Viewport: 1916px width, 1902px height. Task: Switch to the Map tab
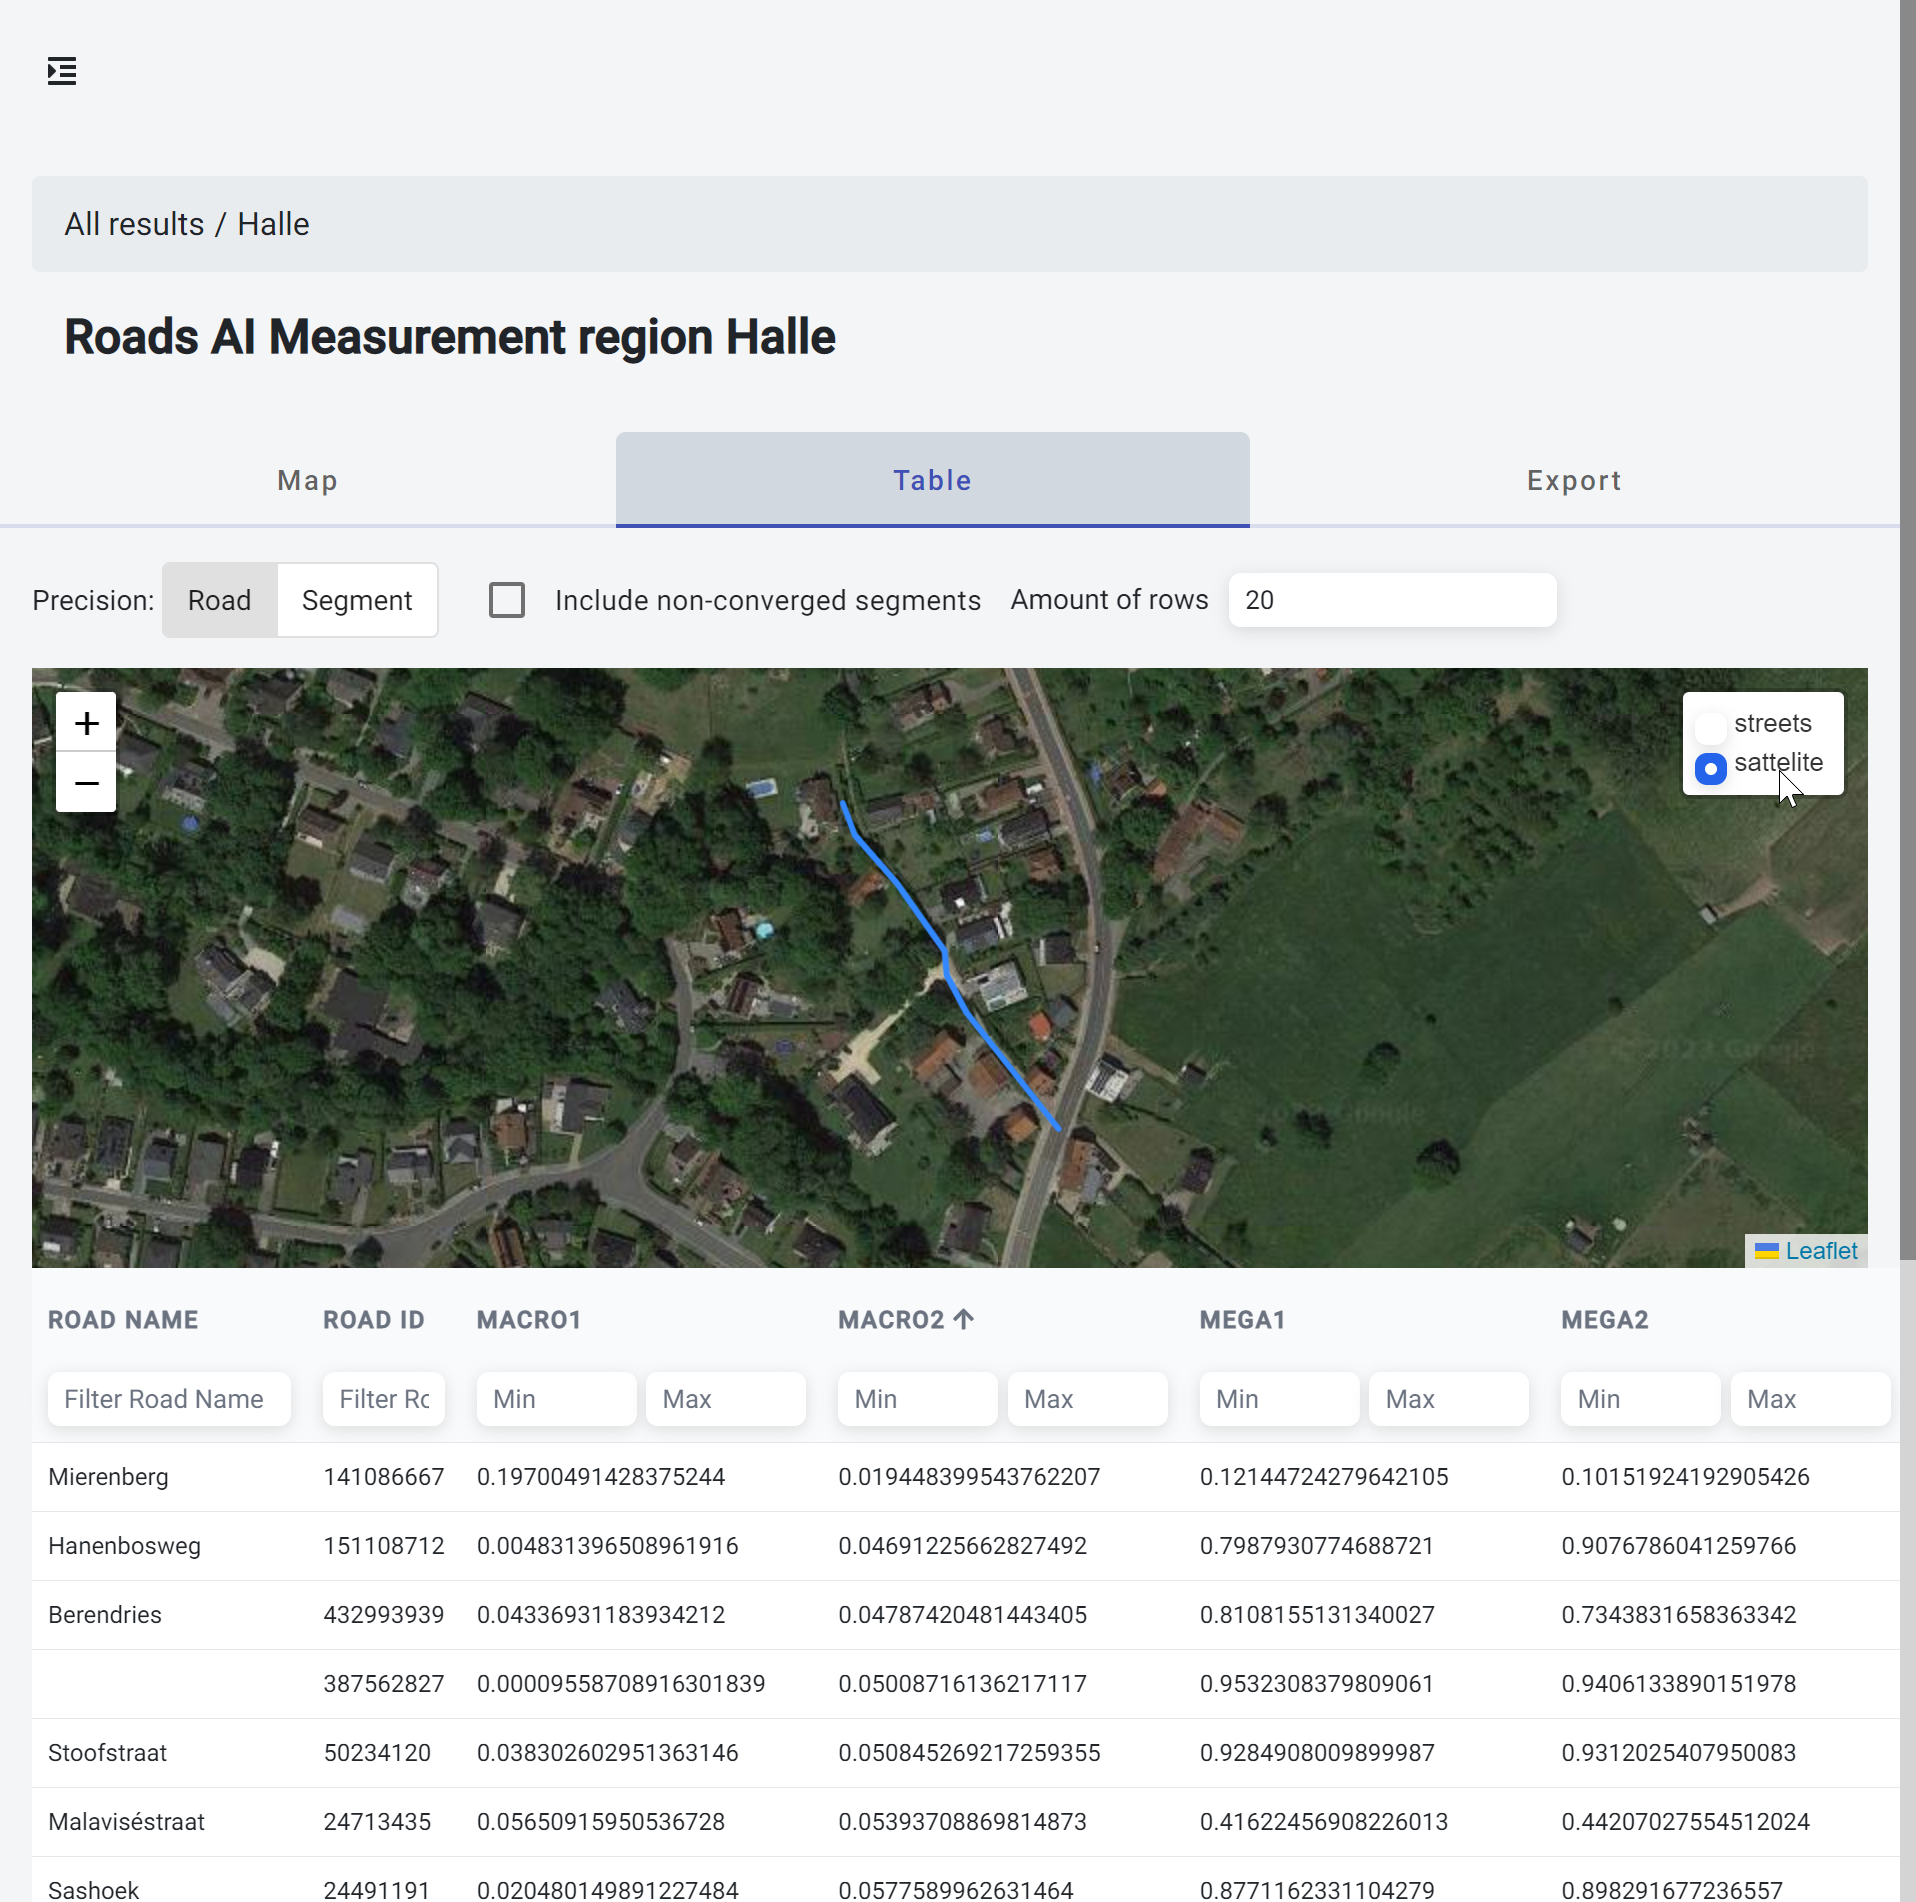[307, 481]
